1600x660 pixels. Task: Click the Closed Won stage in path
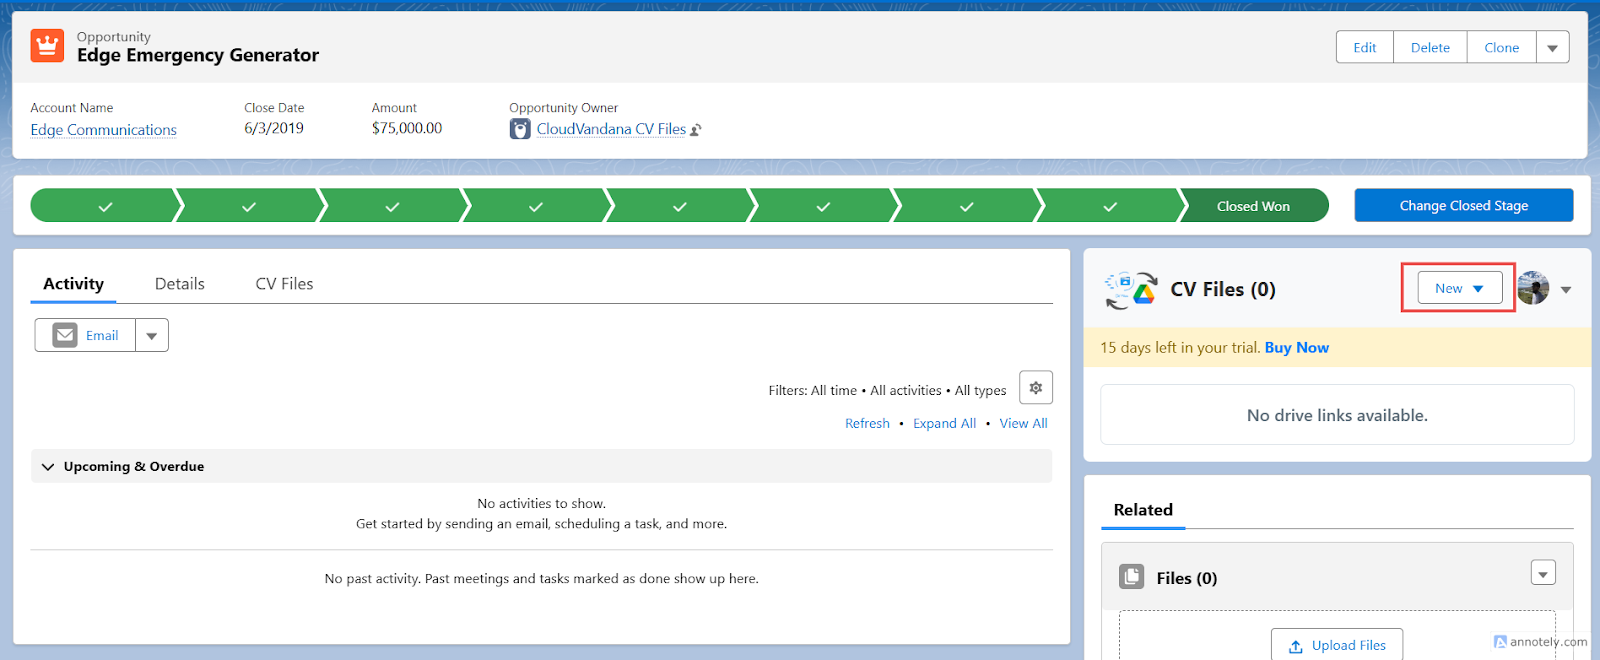[x=1253, y=206]
